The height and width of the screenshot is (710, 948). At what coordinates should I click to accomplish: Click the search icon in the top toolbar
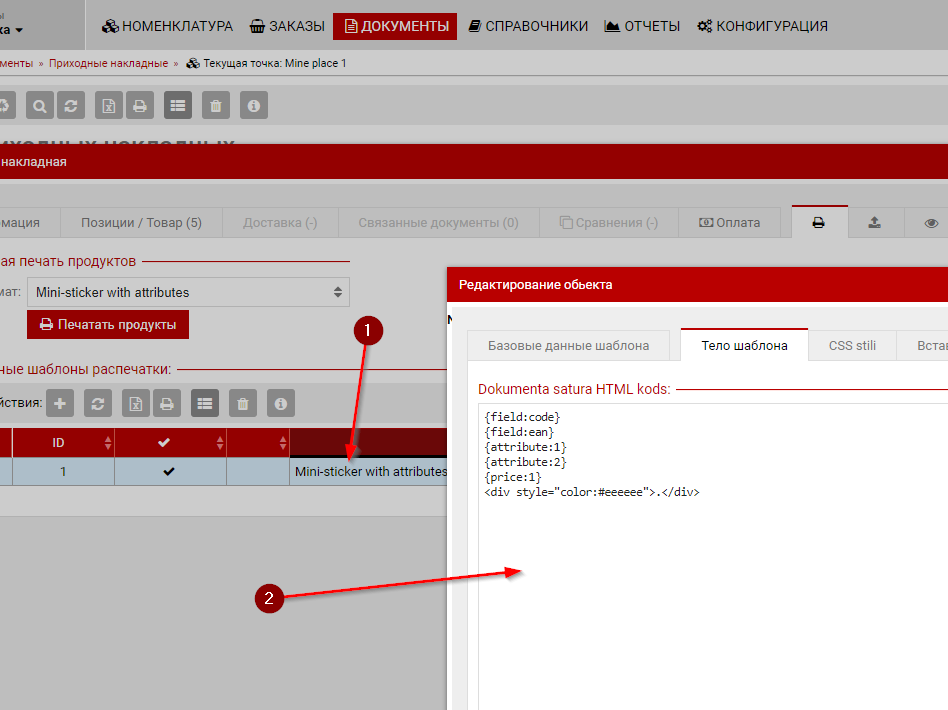pos(40,105)
